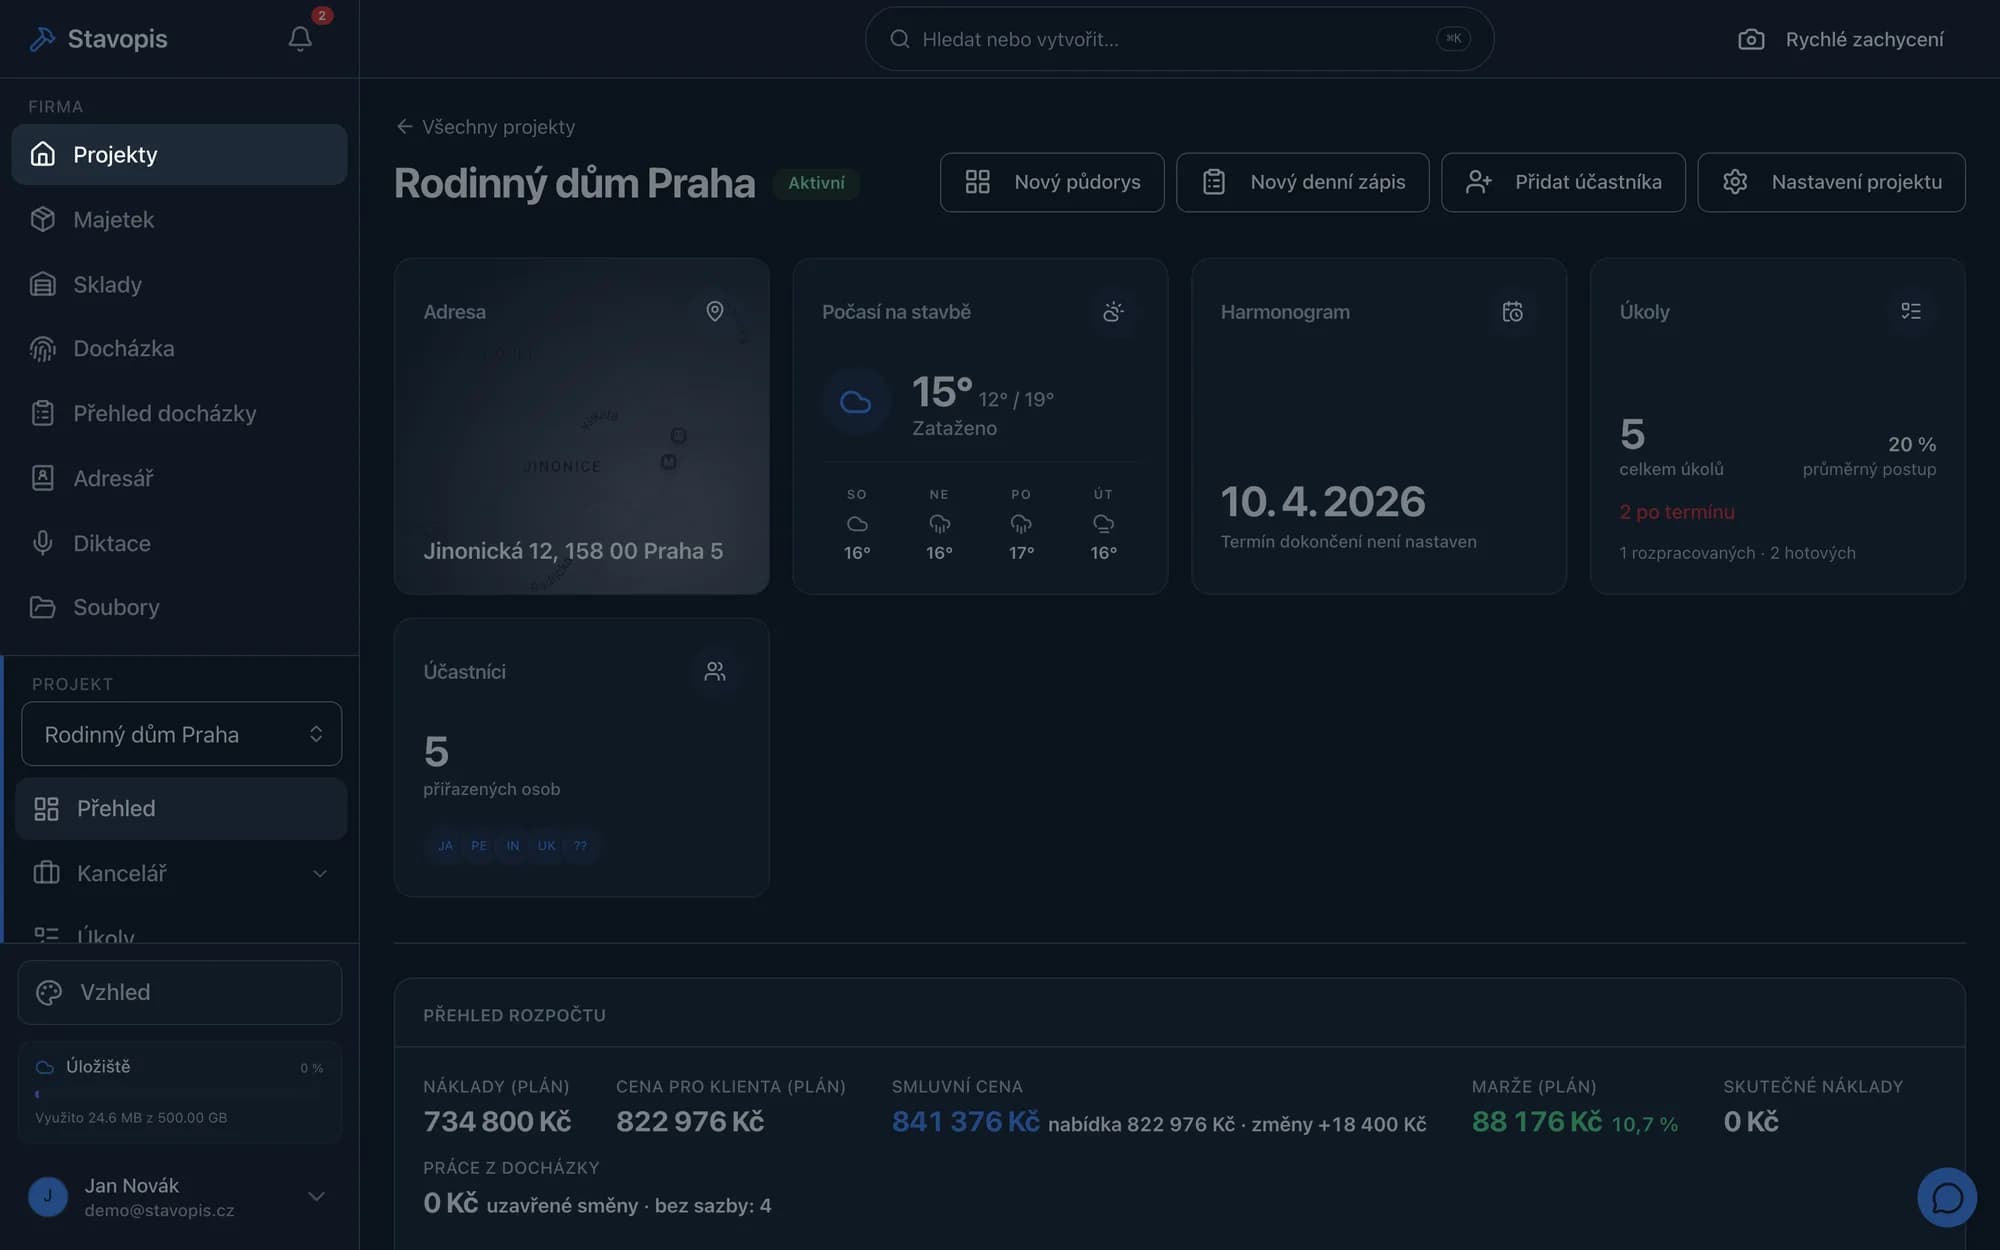Click the PE participant avatar

[479, 845]
